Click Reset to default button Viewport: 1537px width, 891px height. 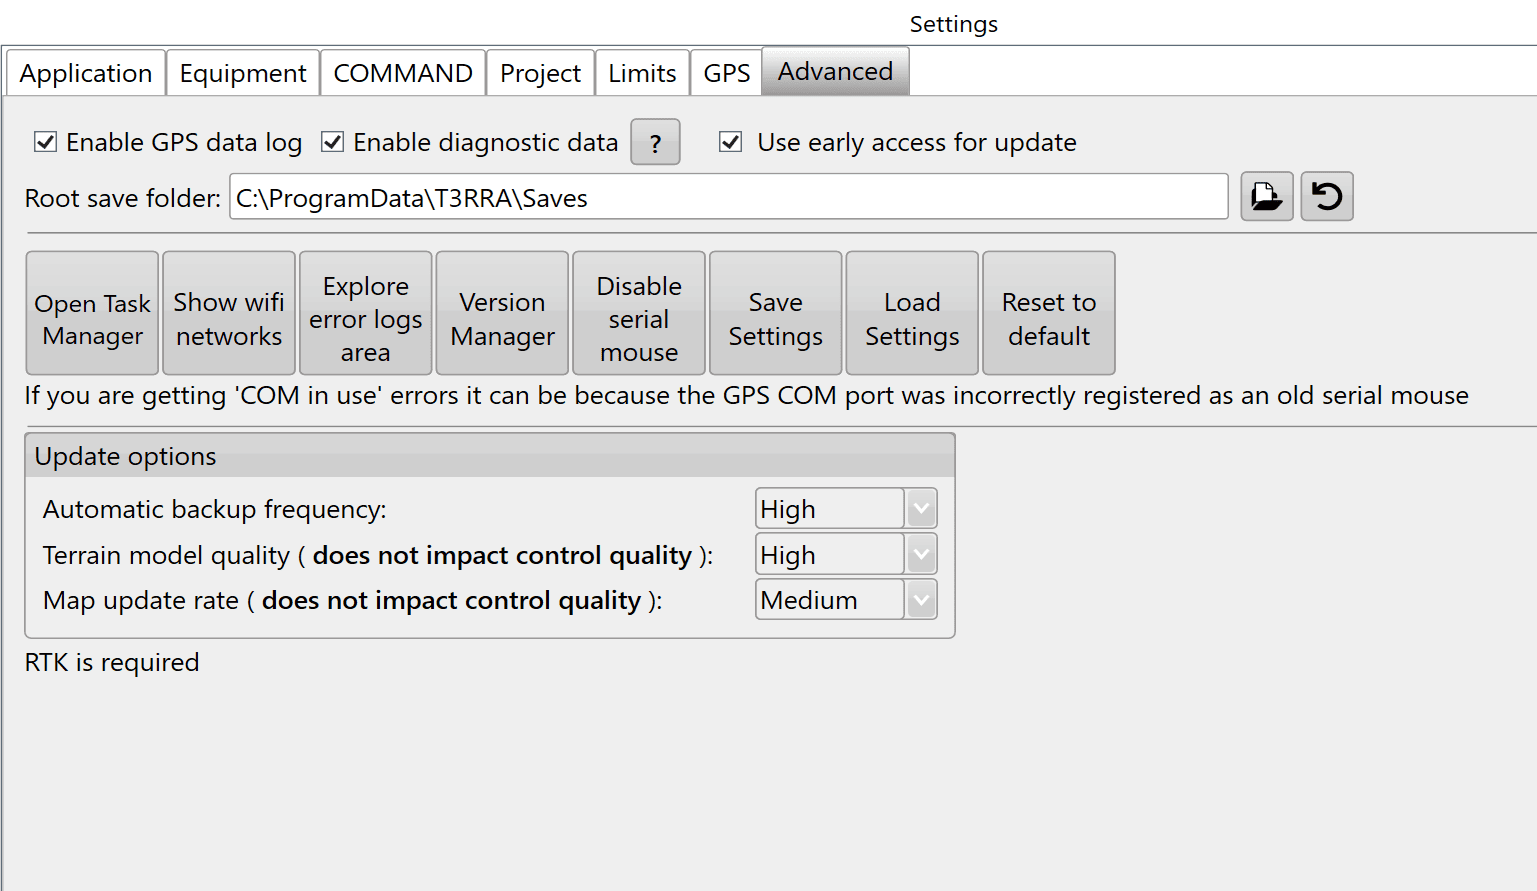pyautogui.click(x=1049, y=313)
